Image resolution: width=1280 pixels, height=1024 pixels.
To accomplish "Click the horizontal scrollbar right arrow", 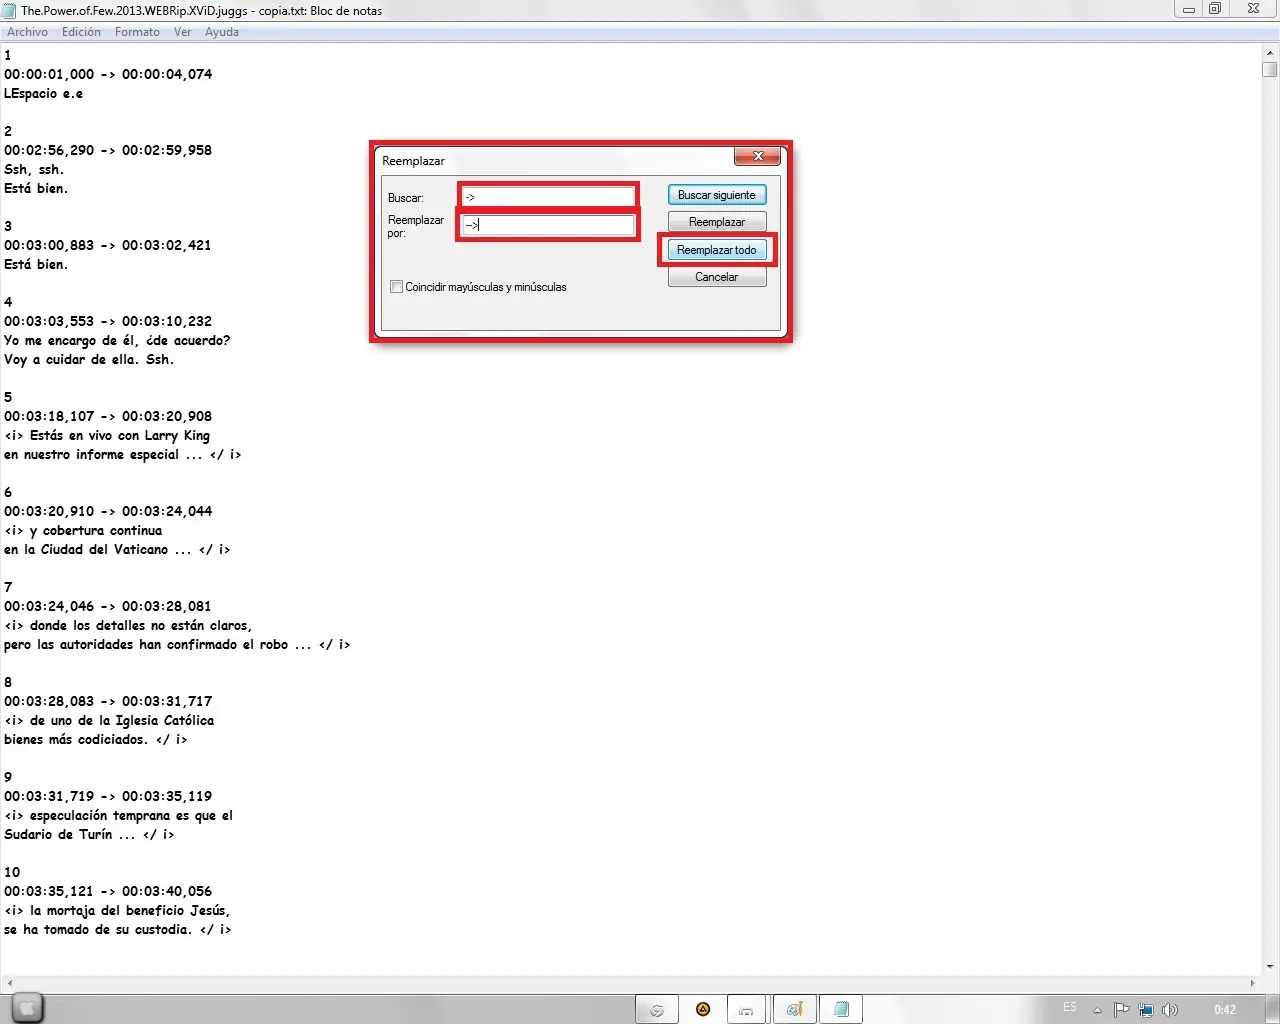I will click(1253, 984).
